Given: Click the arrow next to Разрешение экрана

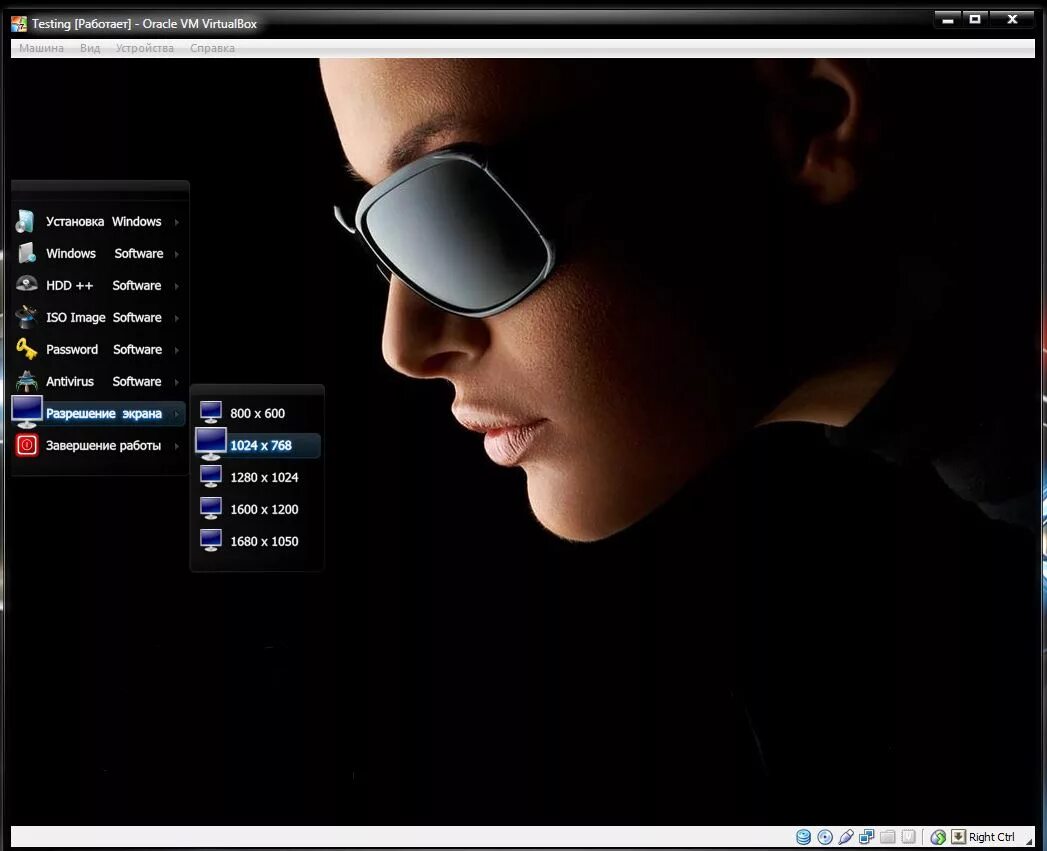Looking at the screenshot, I should tap(176, 414).
